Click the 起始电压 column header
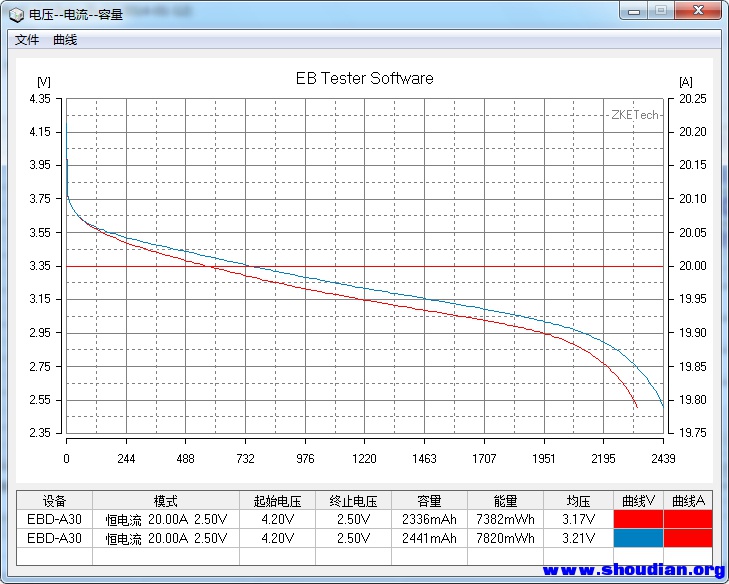Screen dimensions: 729x584 (277, 501)
